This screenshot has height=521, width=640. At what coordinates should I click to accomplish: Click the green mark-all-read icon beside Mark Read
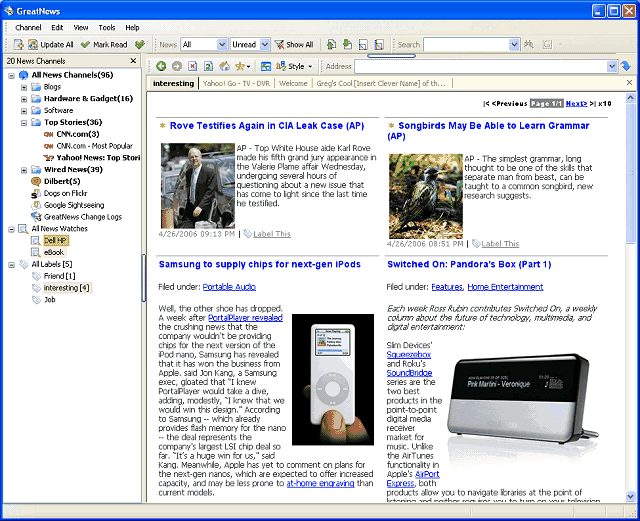tap(140, 45)
